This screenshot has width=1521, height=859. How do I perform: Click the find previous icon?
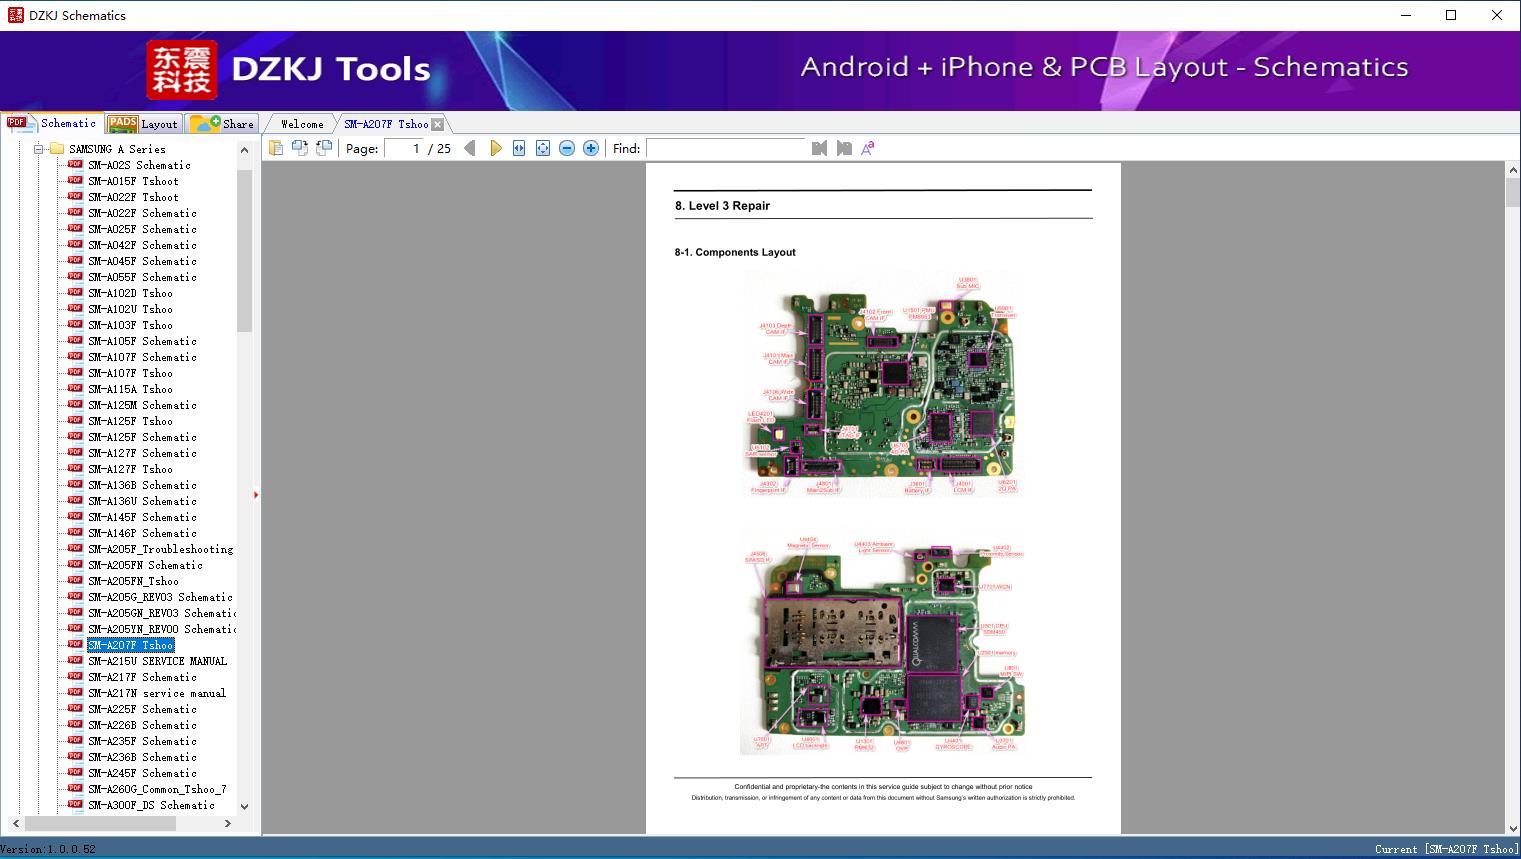[x=820, y=148]
